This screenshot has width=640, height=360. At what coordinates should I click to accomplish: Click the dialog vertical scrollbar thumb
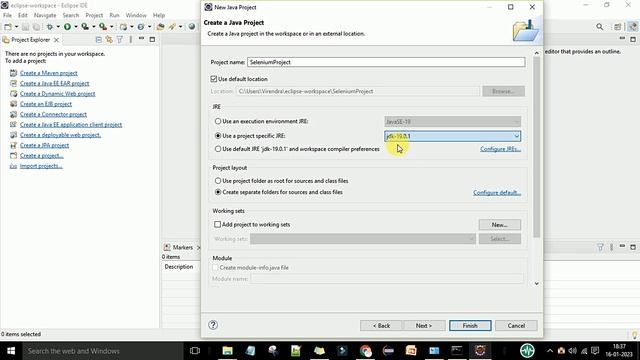coord(537,147)
